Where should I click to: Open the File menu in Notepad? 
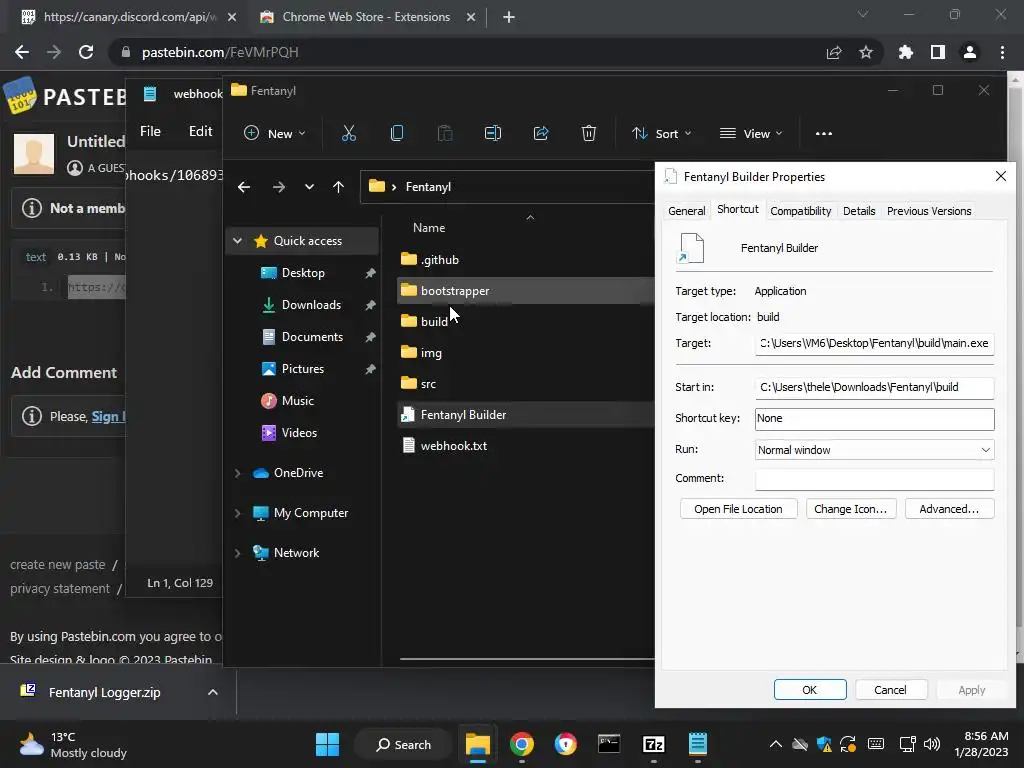pyautogui.click(x=150, y=131)
